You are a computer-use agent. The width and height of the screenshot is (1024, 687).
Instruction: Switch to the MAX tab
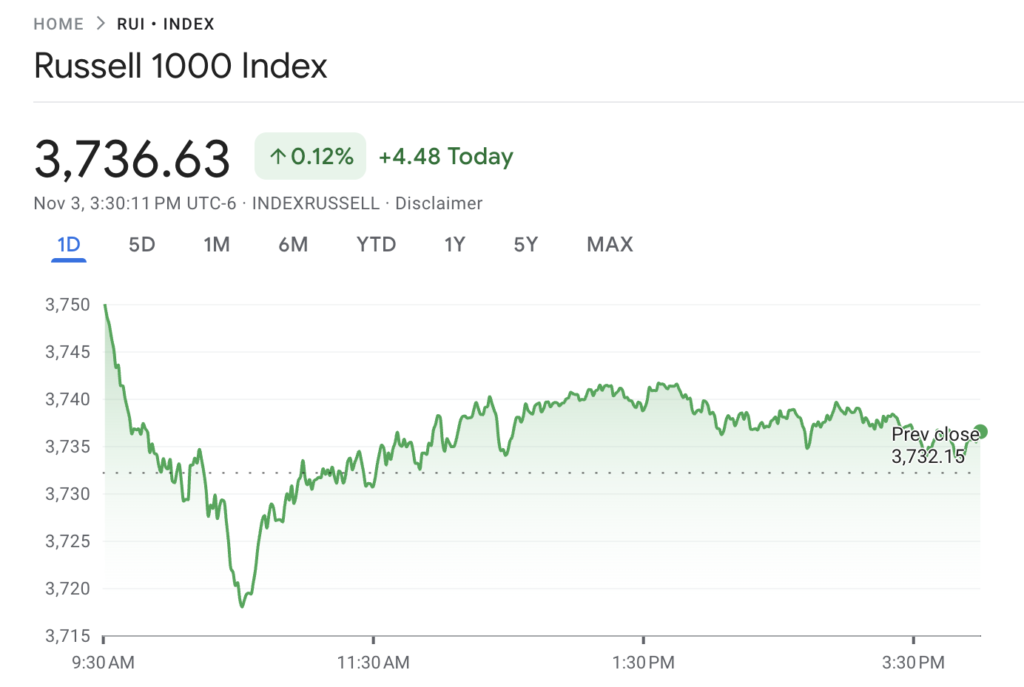[609, 244]
